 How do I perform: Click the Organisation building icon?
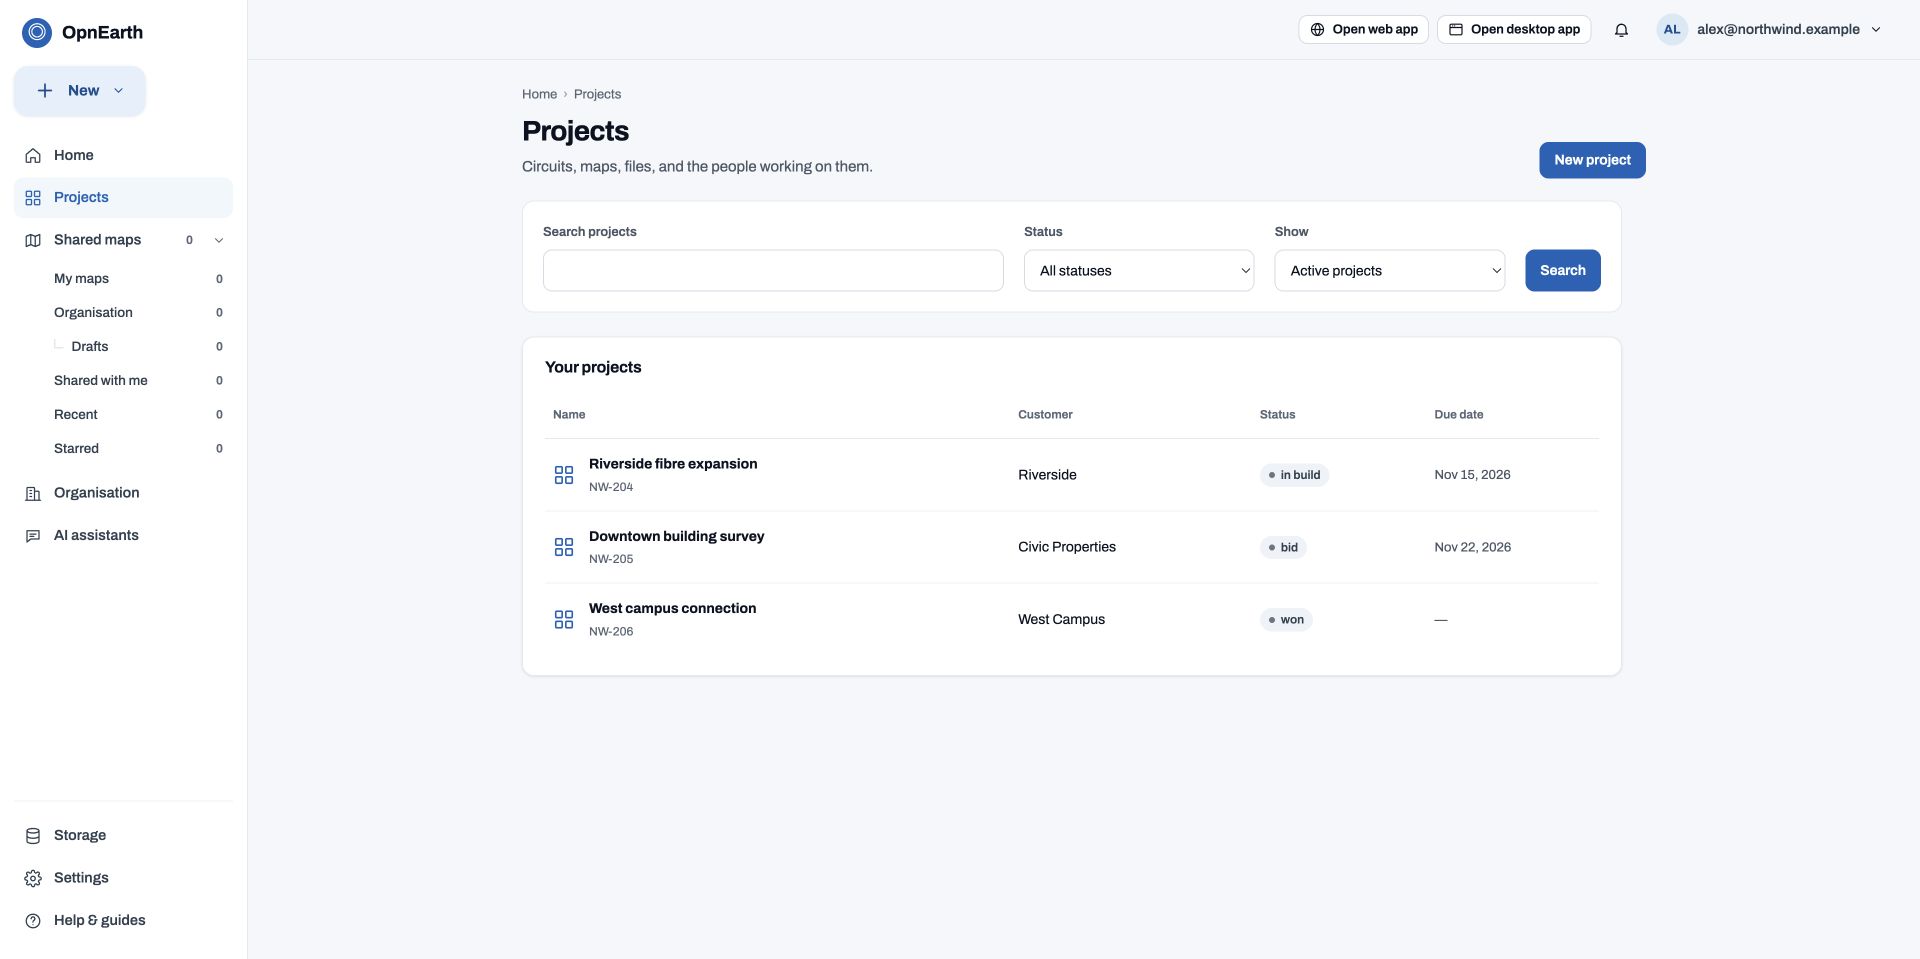click(33, 493)
